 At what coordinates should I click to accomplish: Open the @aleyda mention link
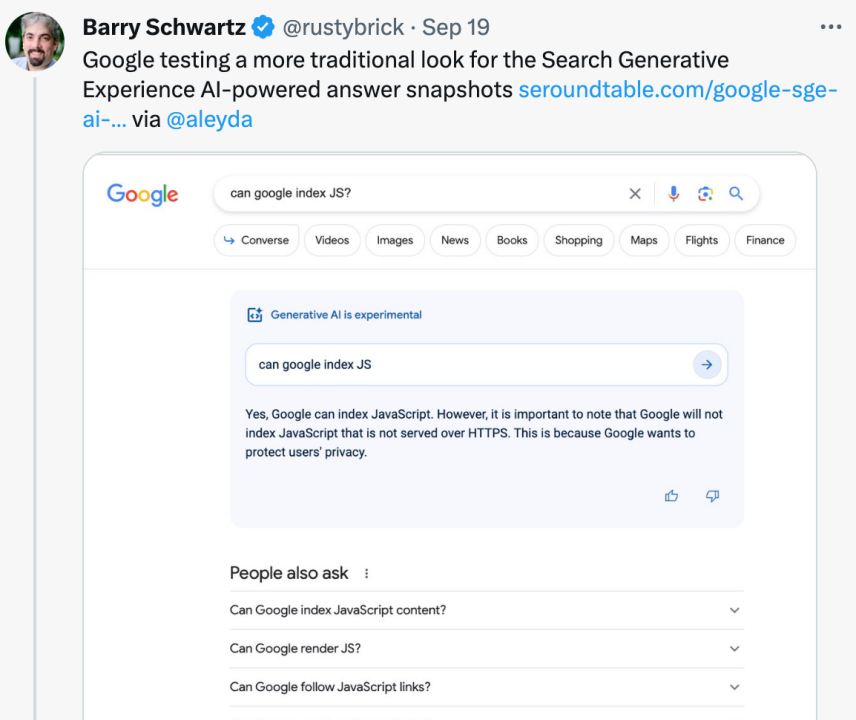[x=209, y=120]
